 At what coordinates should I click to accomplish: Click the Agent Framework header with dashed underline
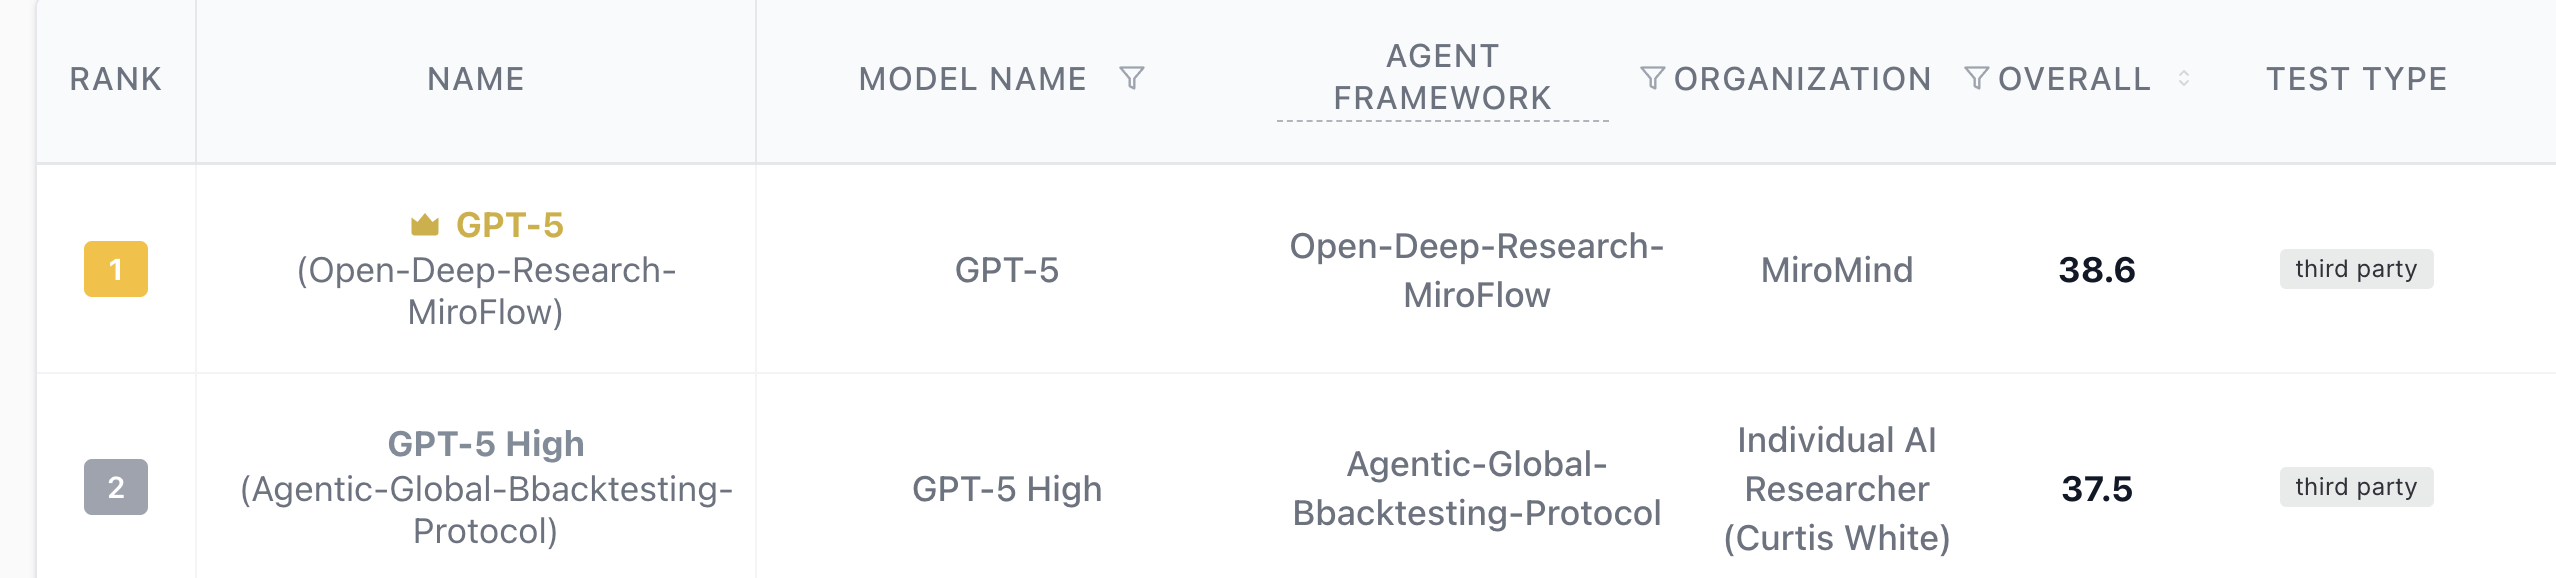point(1442,78)
